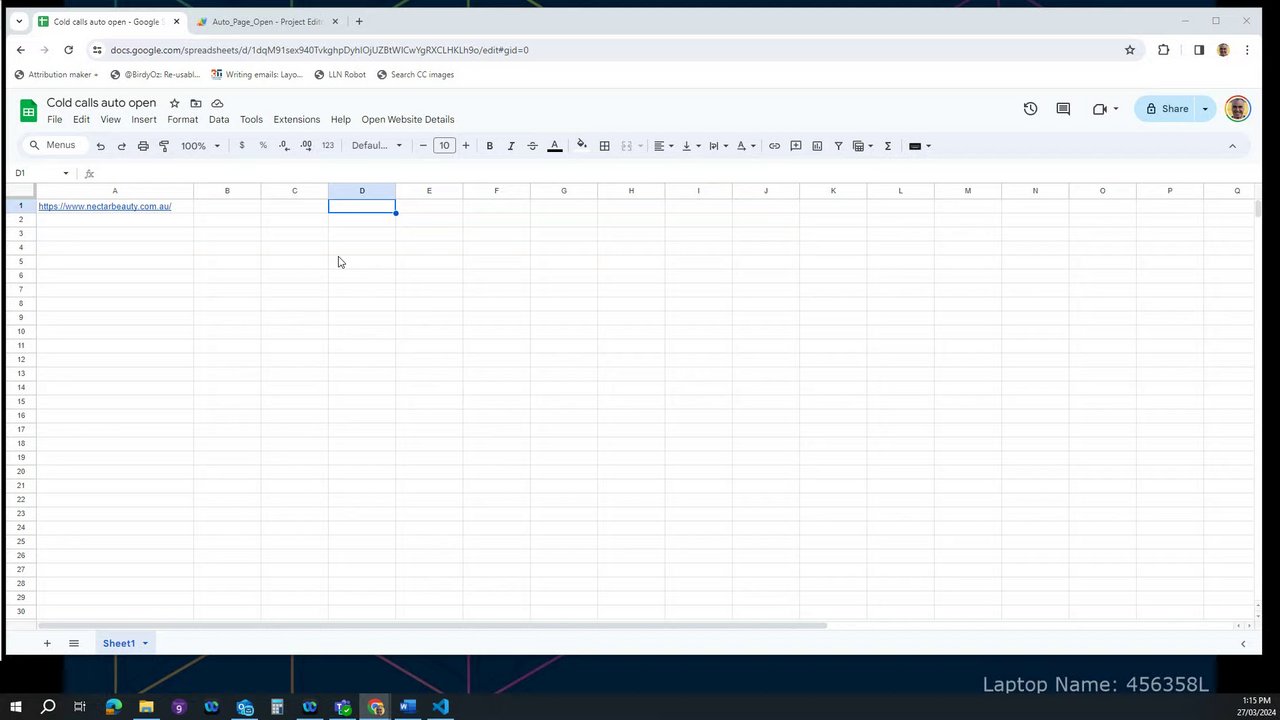The width and height of the screenshot is (1280, 720).
Task: Open the nectarbeauty.com.au link in cell A1
Action: pos(105,206)
